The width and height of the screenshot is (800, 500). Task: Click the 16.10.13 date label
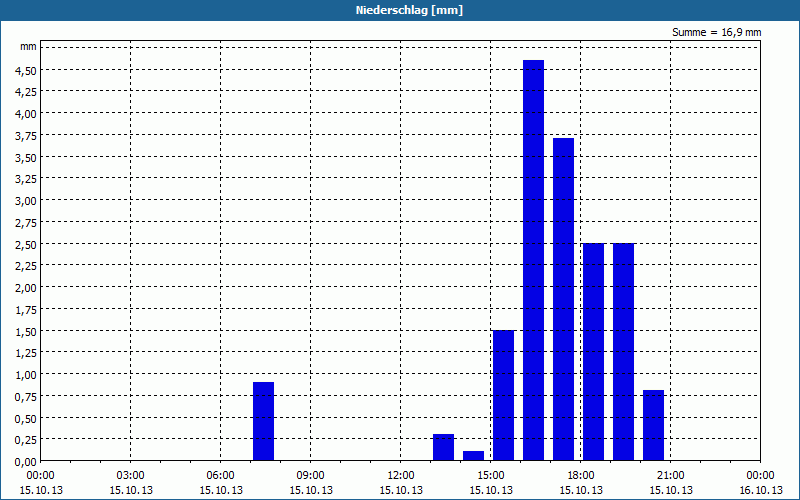760,490
